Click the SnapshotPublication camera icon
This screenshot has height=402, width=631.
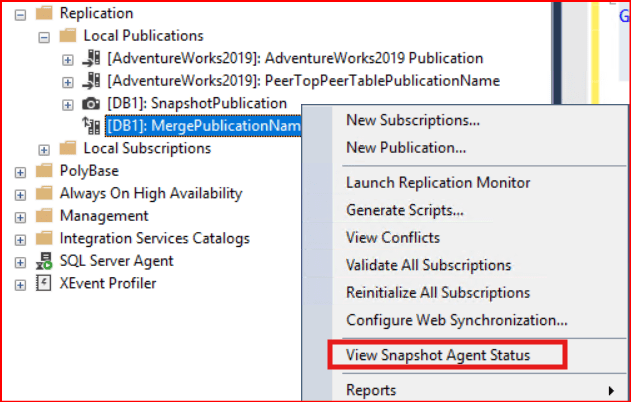click(x=92, y=103)
